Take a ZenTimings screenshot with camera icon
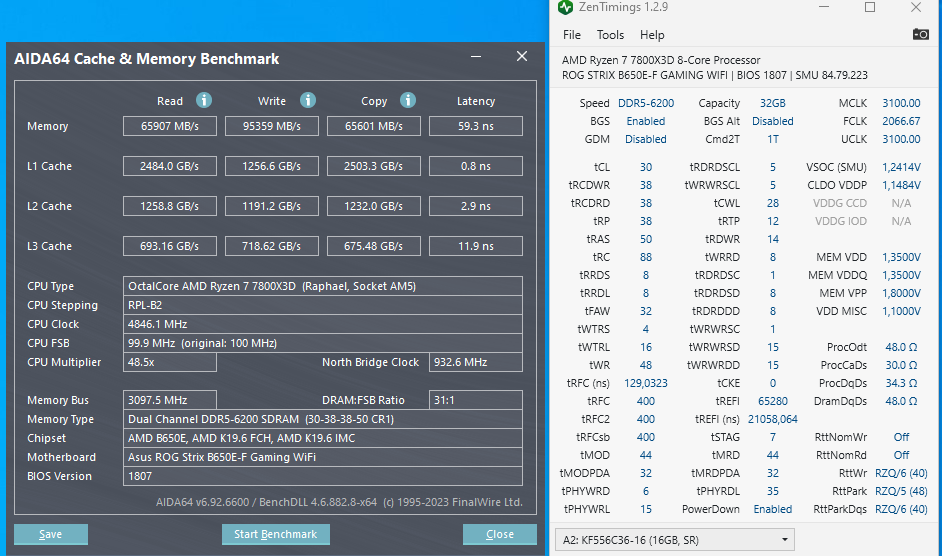 click(x=920, y=34)
